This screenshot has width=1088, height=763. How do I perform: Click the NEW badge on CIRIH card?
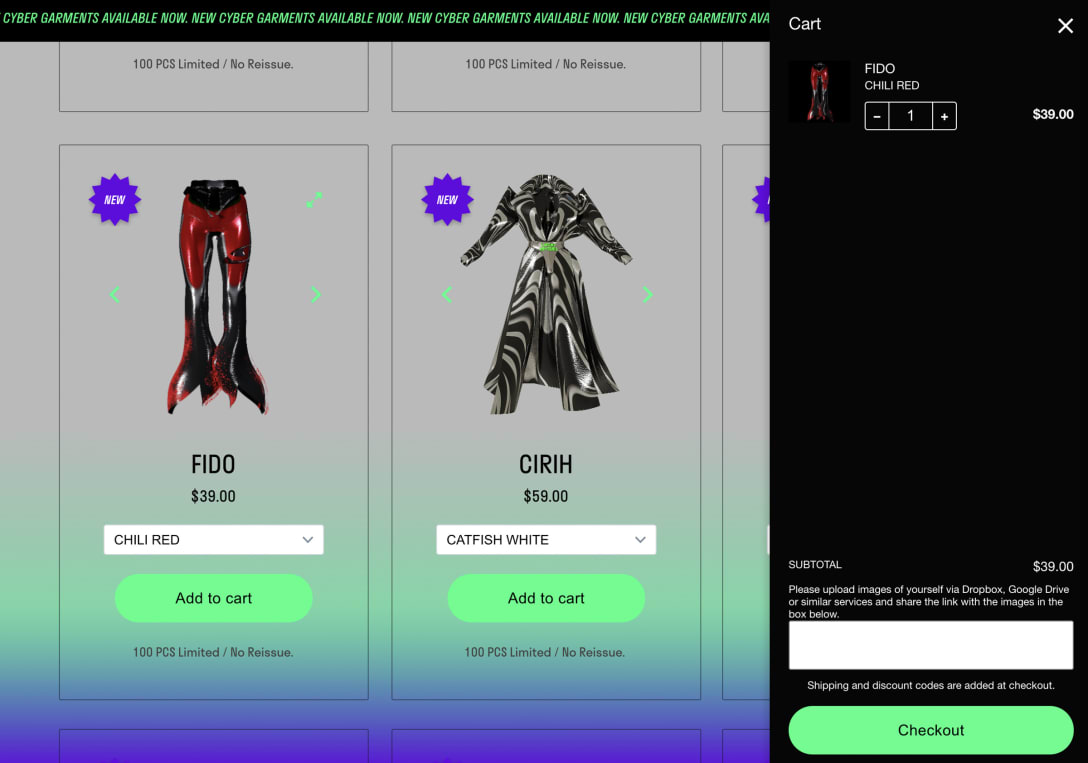[448, 200]
